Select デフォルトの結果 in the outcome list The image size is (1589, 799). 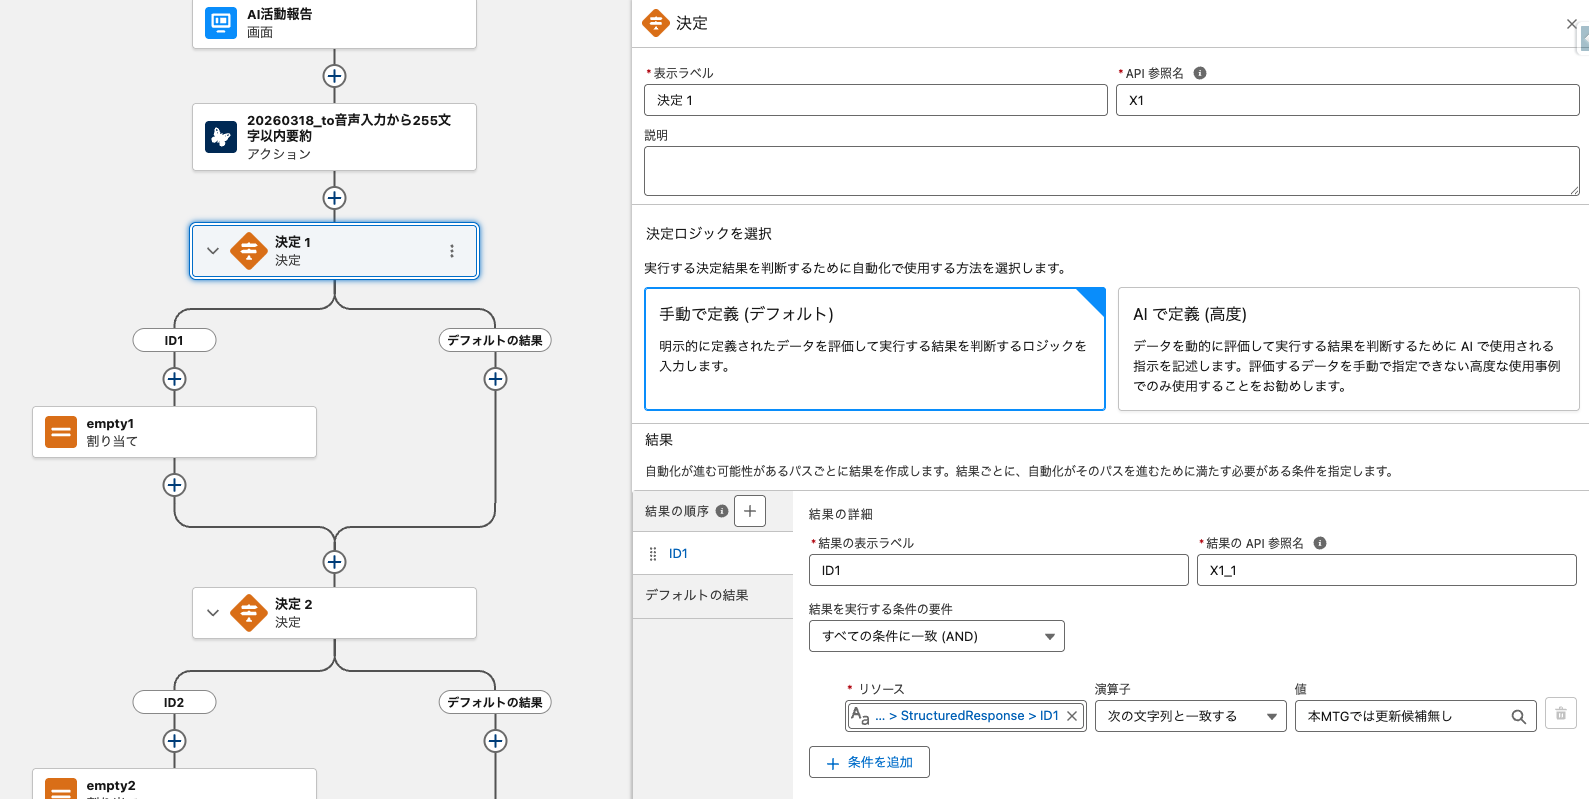point(697,595)
